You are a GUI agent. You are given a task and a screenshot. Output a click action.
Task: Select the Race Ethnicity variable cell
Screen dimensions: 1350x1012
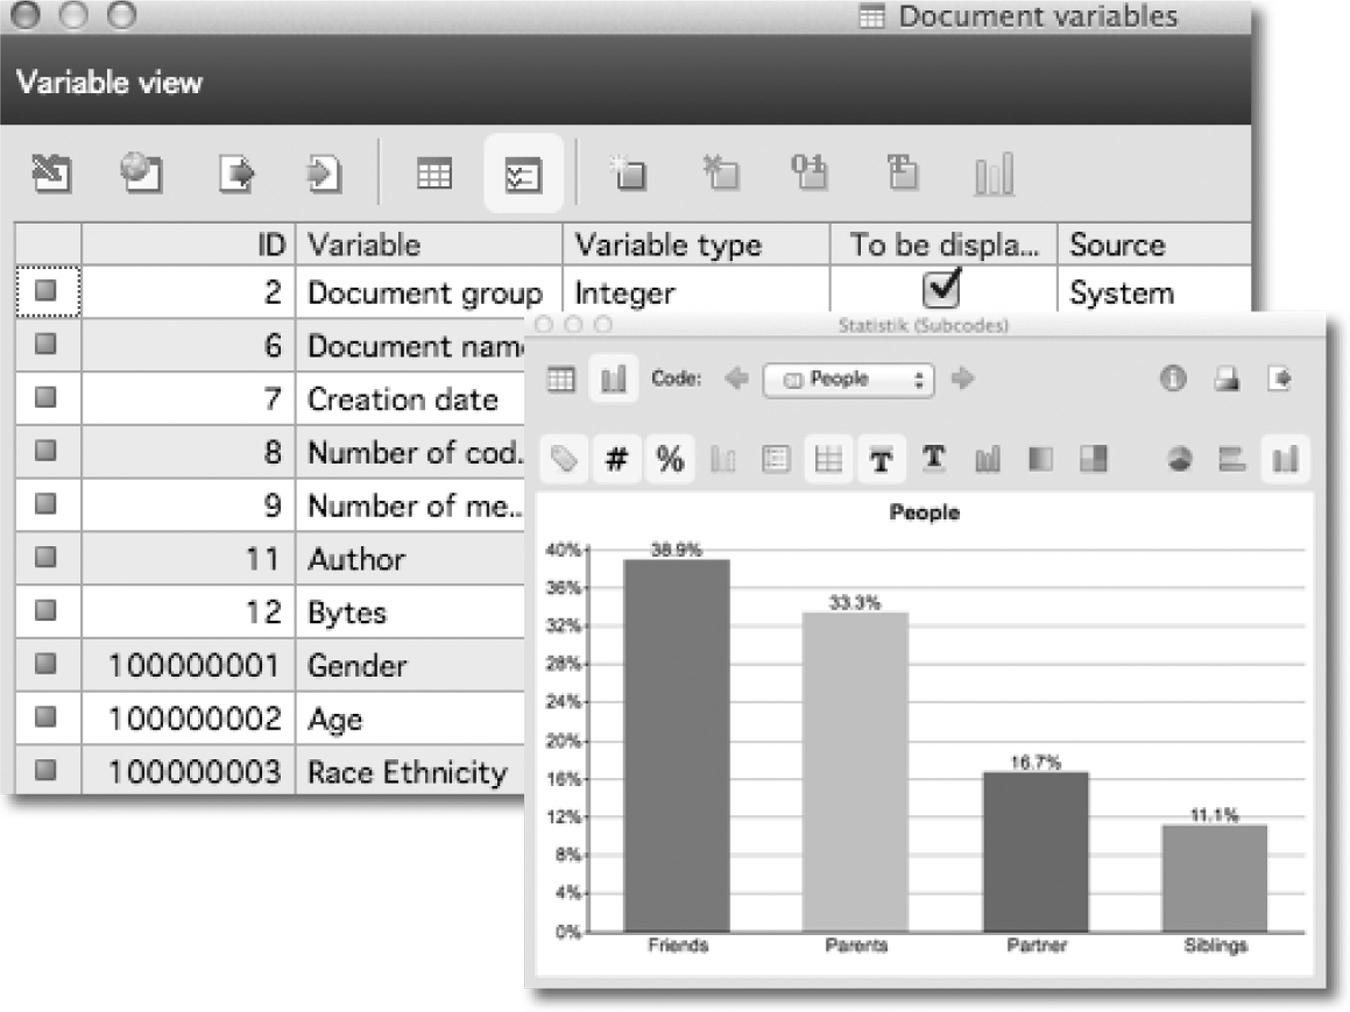tap(411, 771)
